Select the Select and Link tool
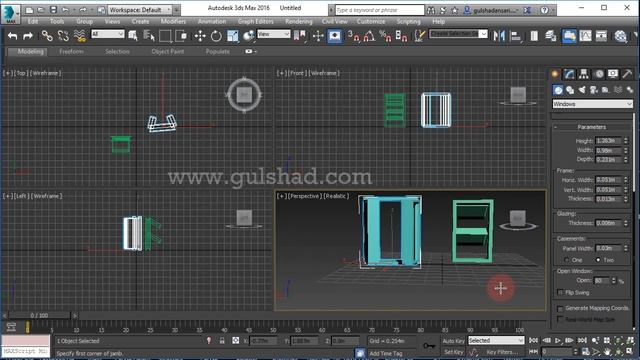Screen dimensions: 640x360 click(x=47, y=36)
